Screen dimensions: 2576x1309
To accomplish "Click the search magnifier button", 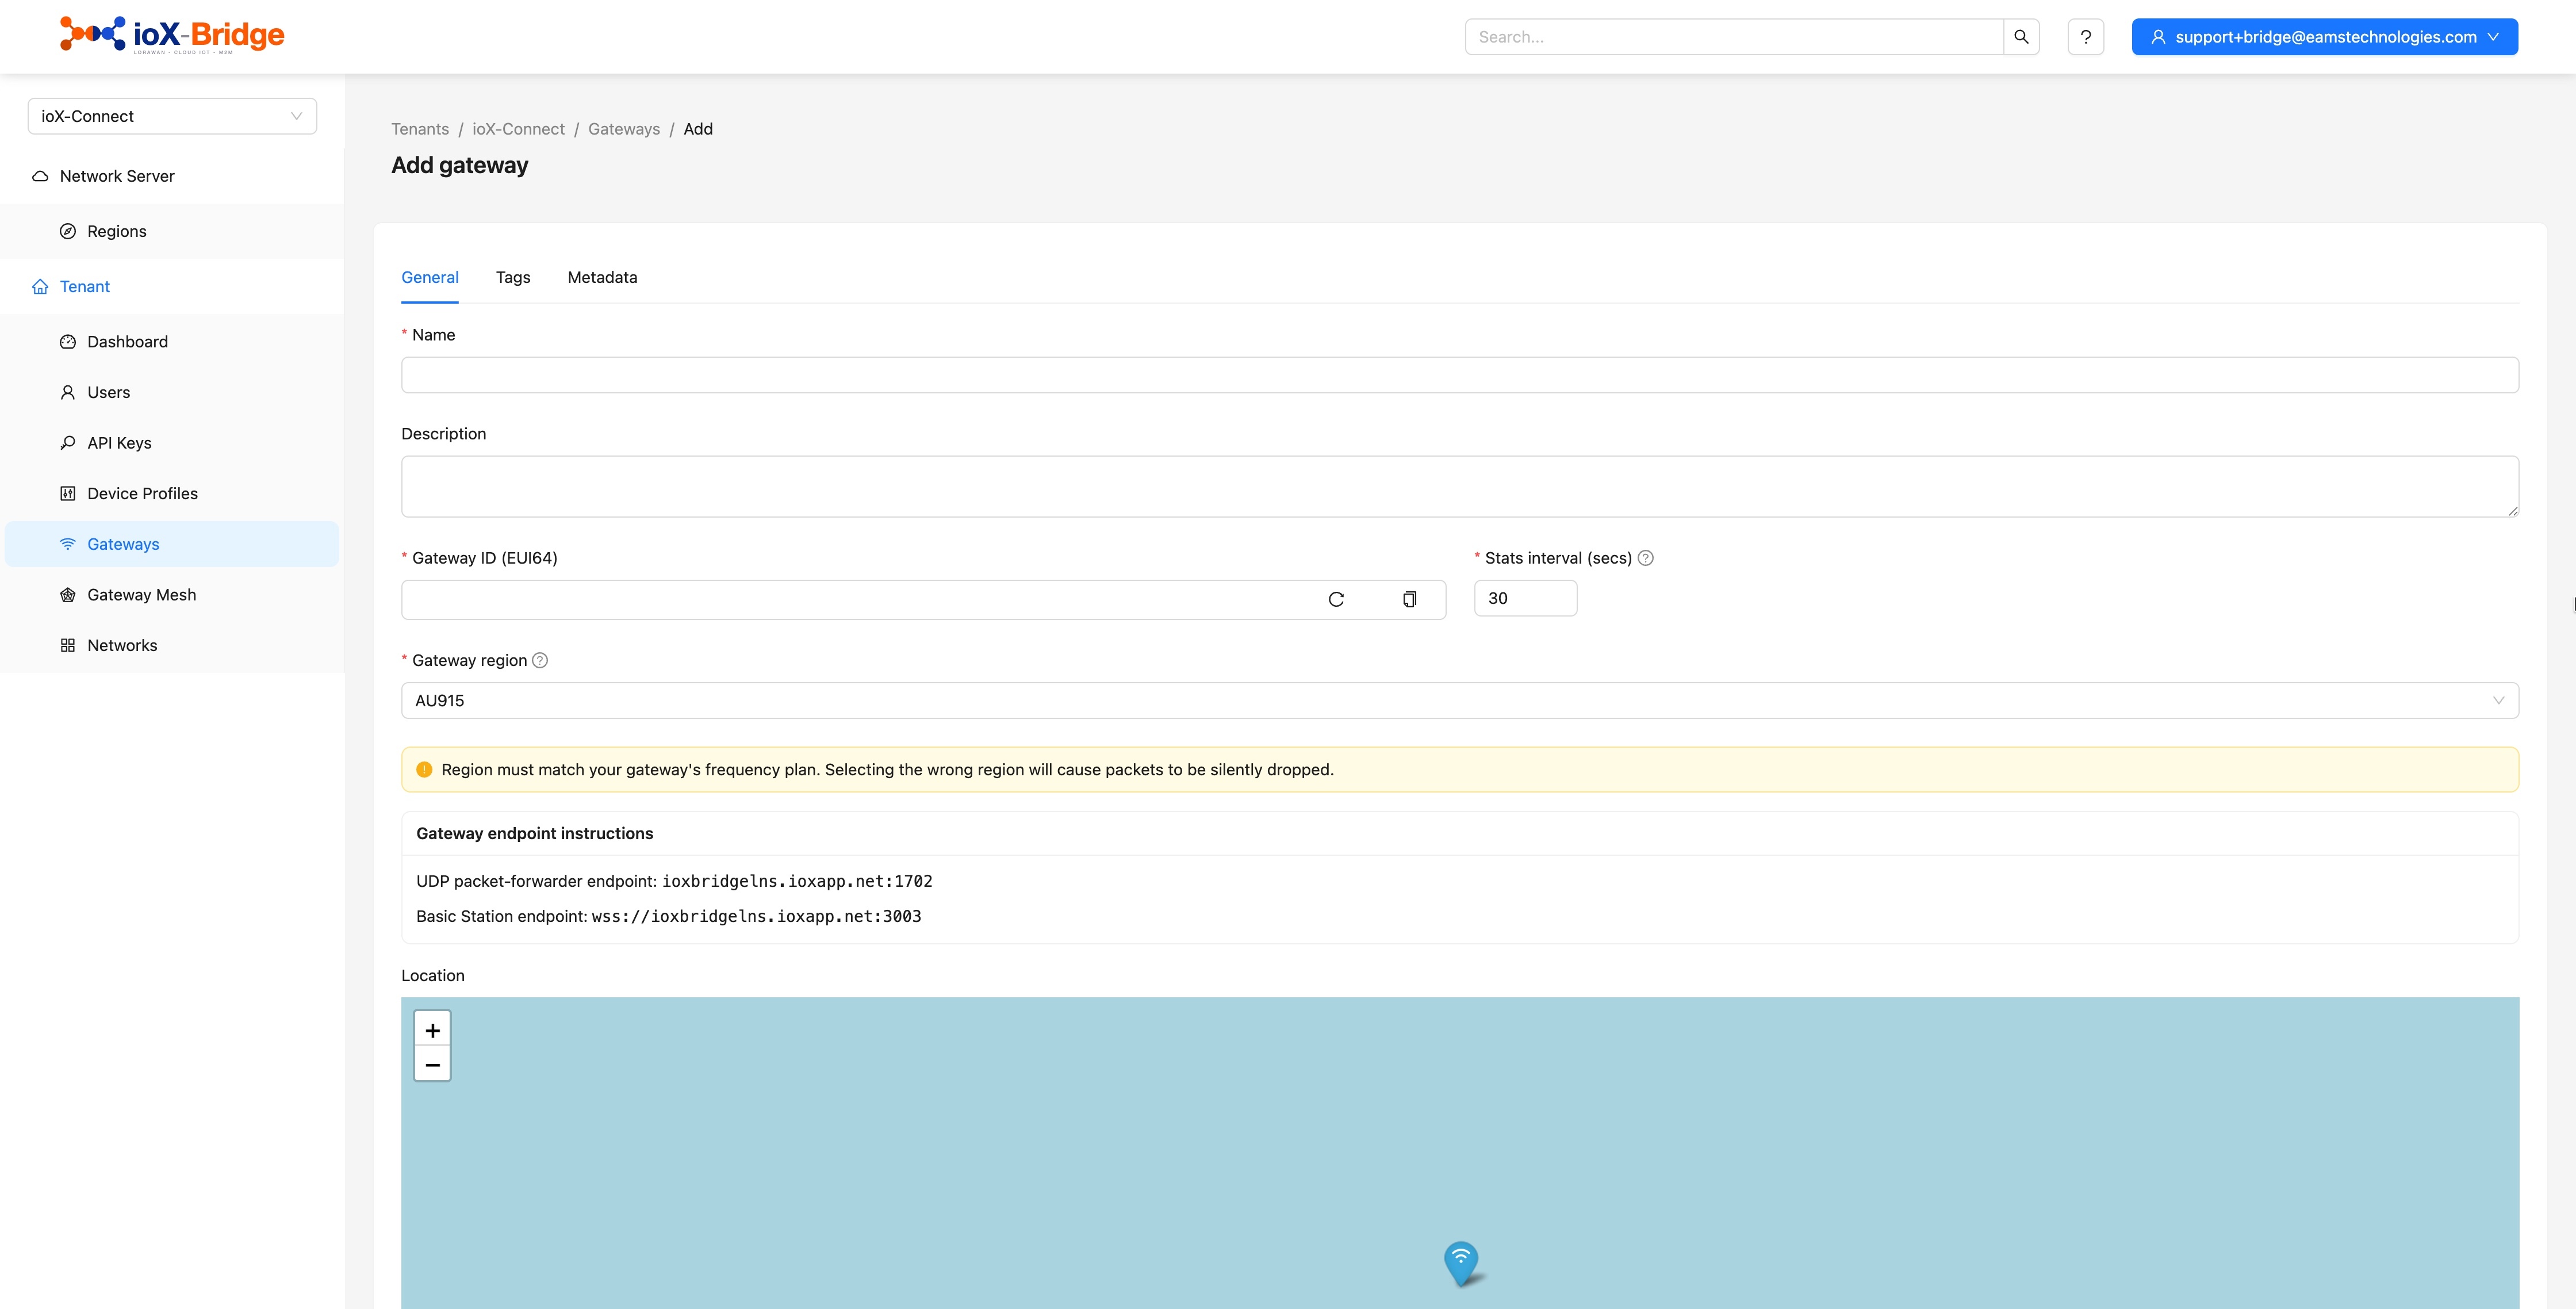I will (2021, 37).
